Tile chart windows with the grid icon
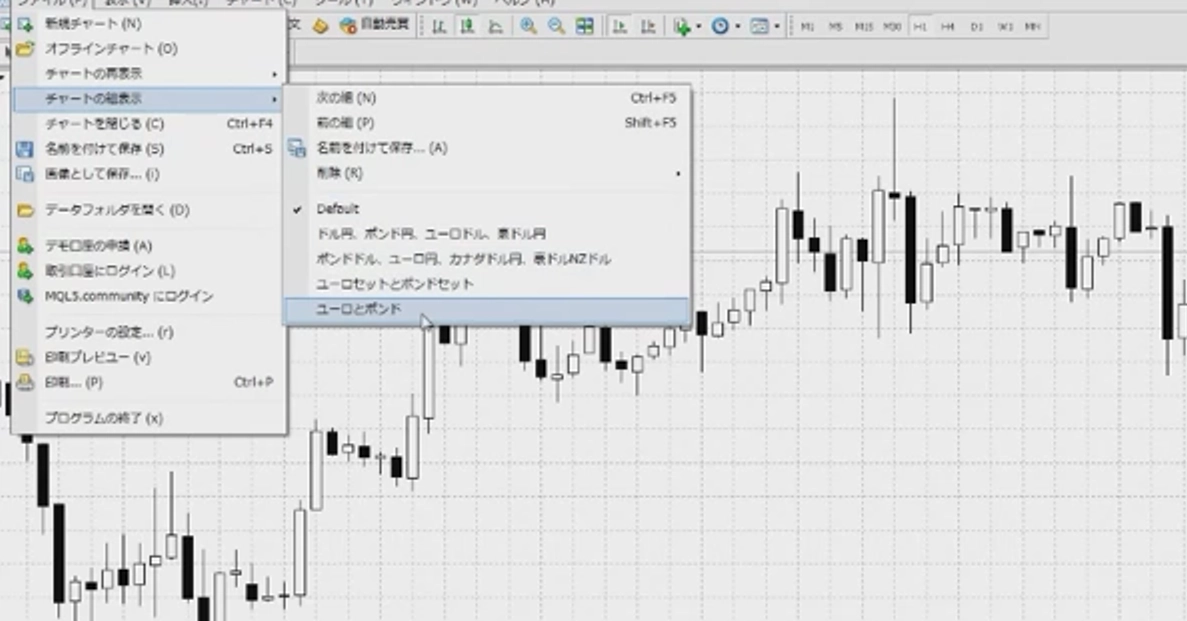This screenshot has height=621, width=1187. (584, 27)
